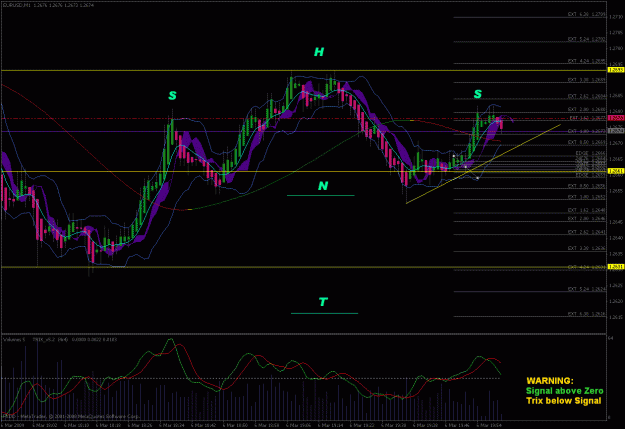Image resolution: width=625 pixels, height=429 pixels.
Task: Select the red dash-dot horizontal line
Action: [304, 118]
